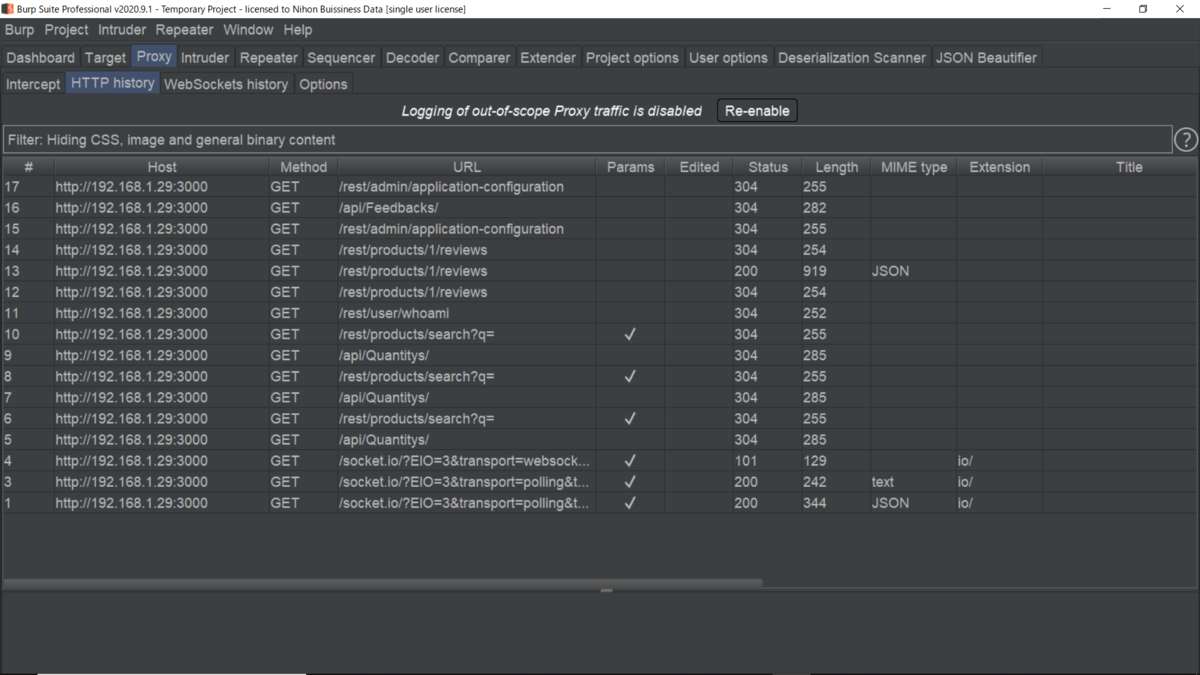Open the WebSockets history sub-tab

coord(226,84)
